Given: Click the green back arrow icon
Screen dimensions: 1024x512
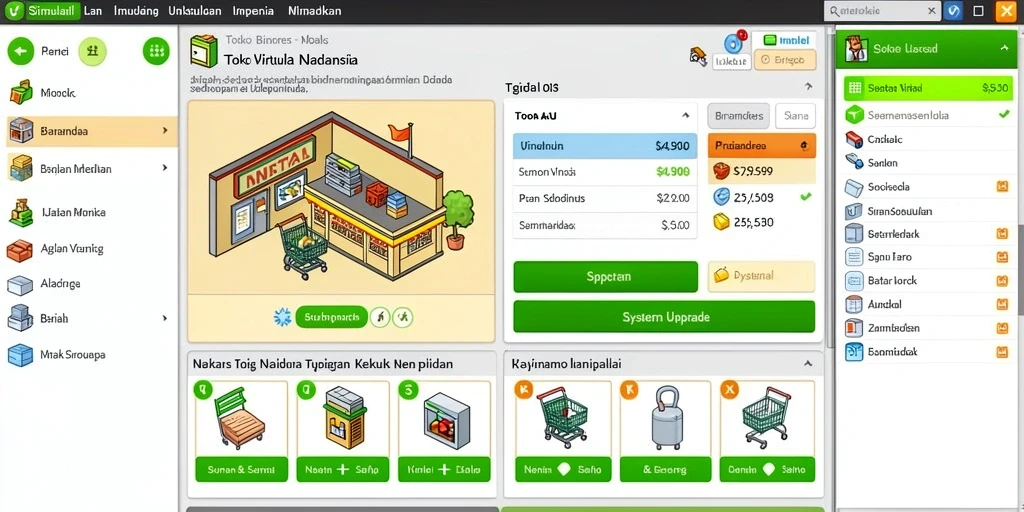Looking at the screenshot, I should pos(21,51).
